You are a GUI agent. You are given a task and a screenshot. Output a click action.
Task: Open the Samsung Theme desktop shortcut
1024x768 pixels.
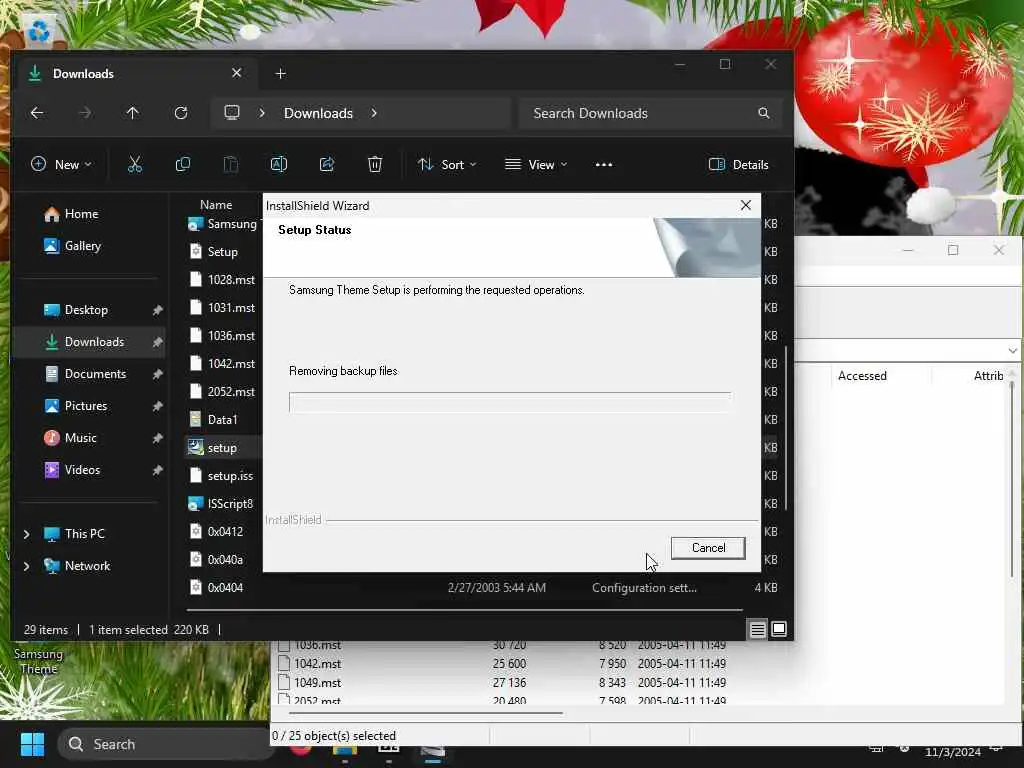tap(39, 661)
